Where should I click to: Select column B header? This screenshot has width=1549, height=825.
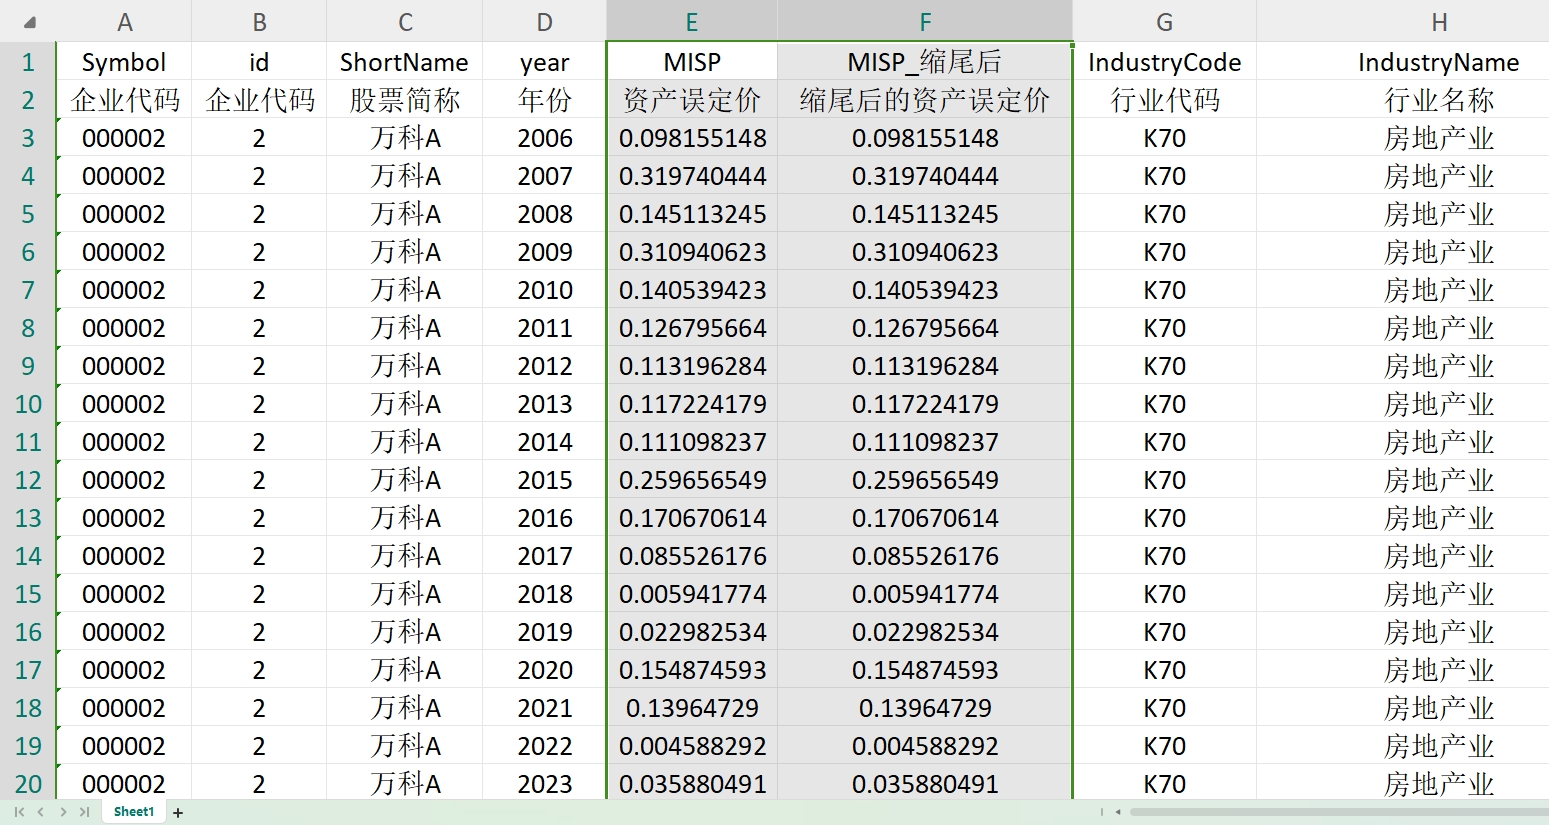259,22
